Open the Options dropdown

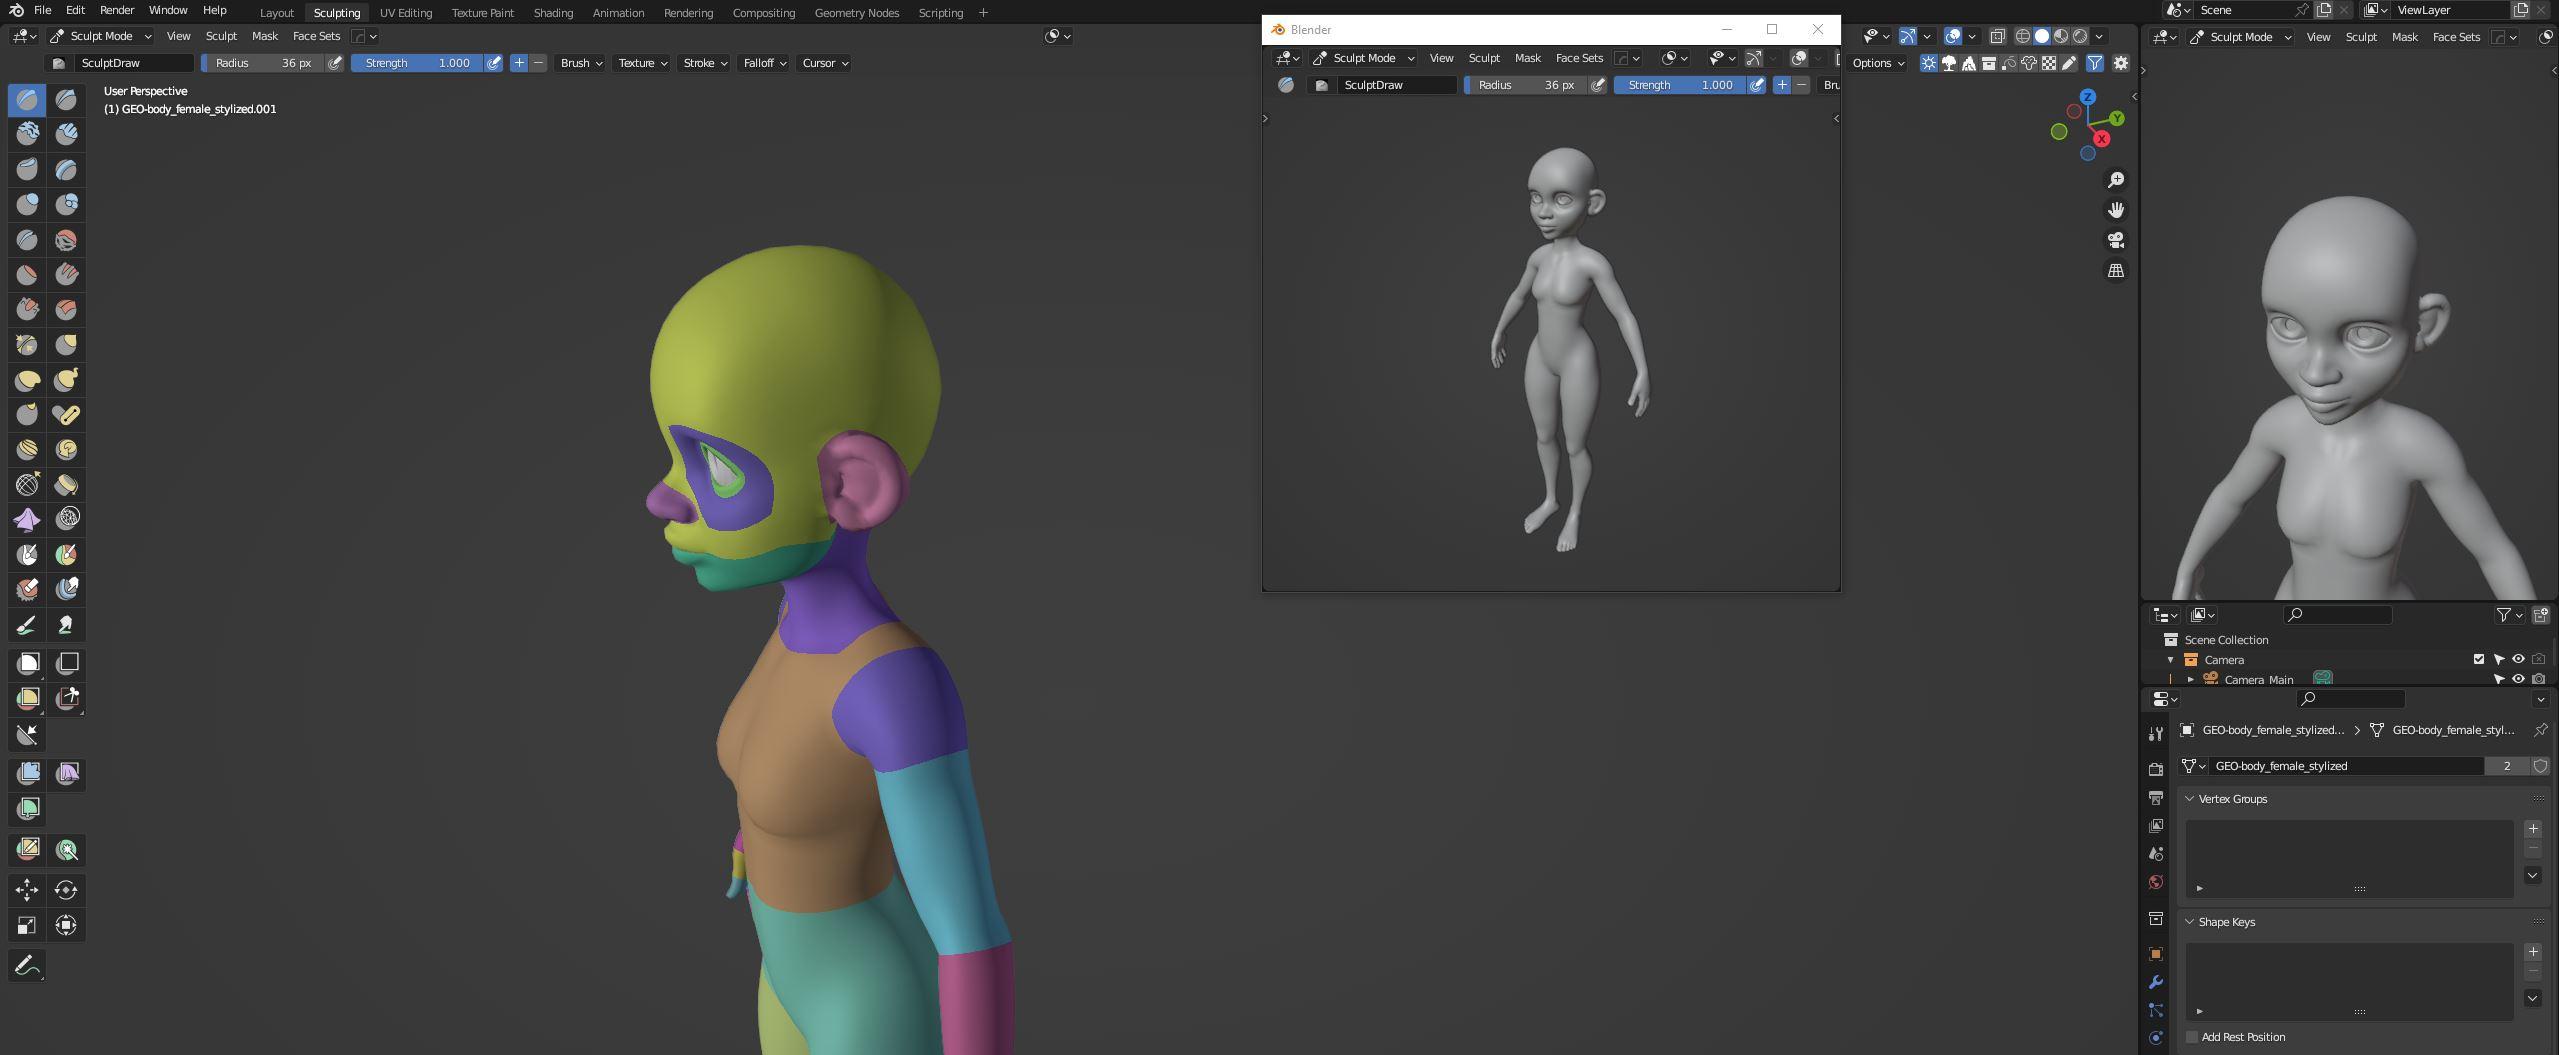(1877, 63)
